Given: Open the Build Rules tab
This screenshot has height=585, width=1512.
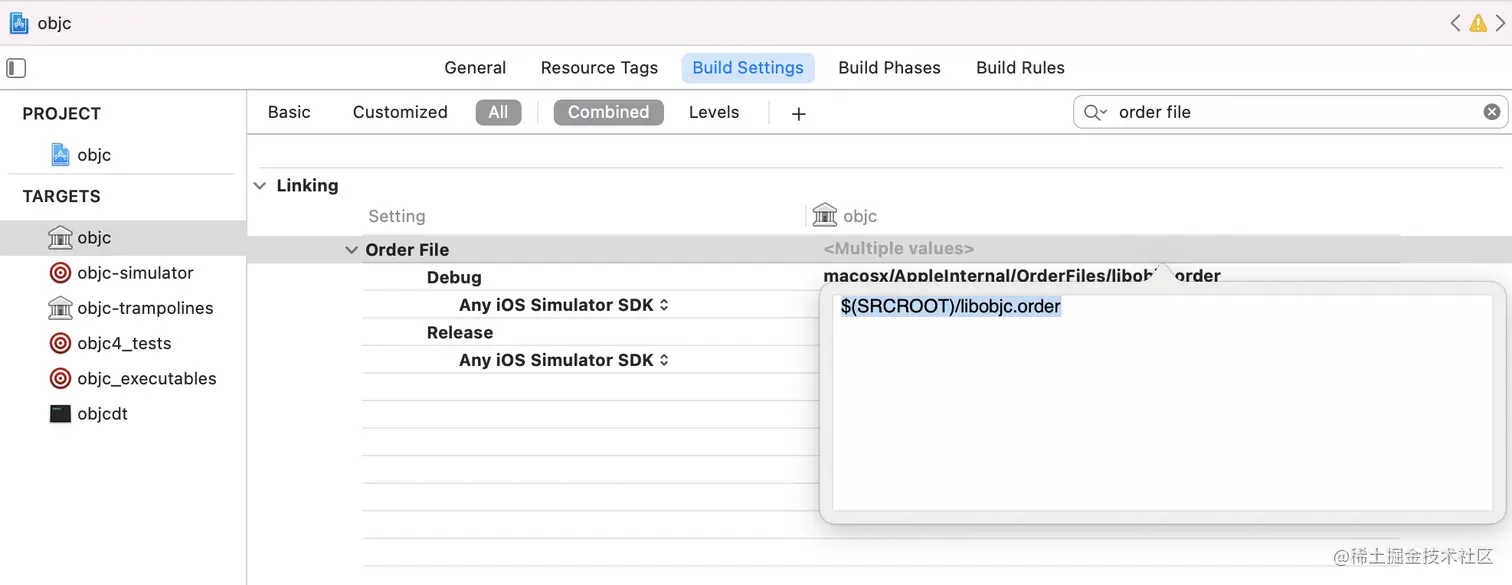Looking at the screenshot, I should coord(1020,68).
